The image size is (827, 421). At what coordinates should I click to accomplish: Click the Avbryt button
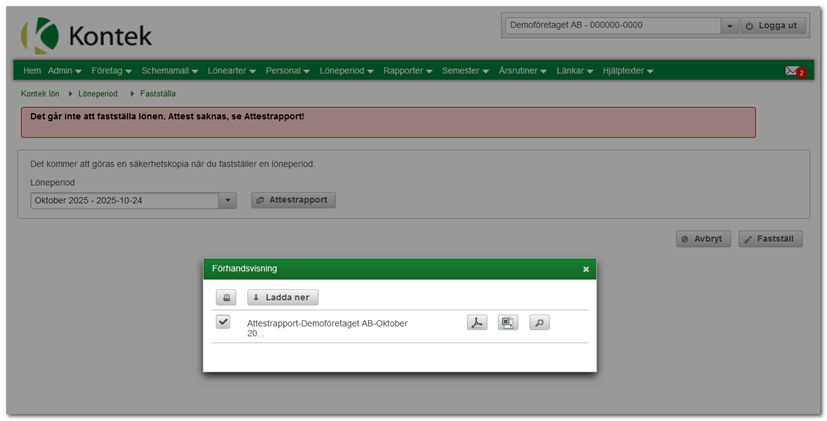(x=703, y=239)
